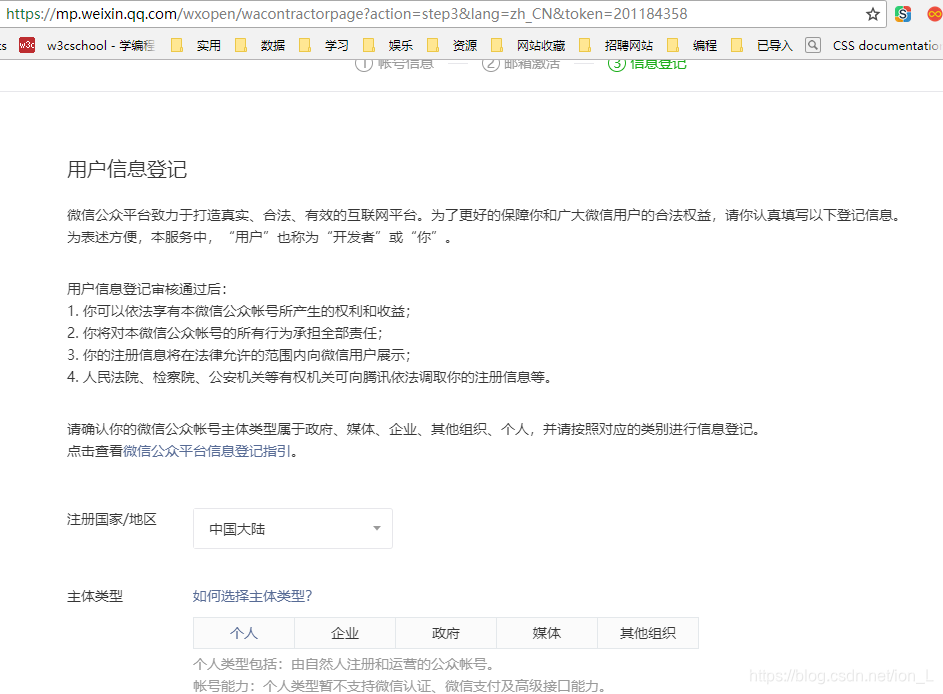Click description 个人类型包括：由自然人注册

pos(344,665)
